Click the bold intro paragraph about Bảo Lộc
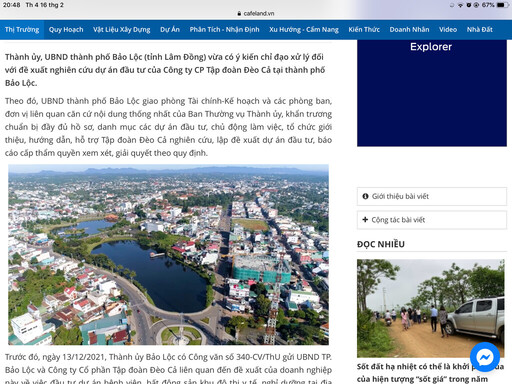 (165, 70)
